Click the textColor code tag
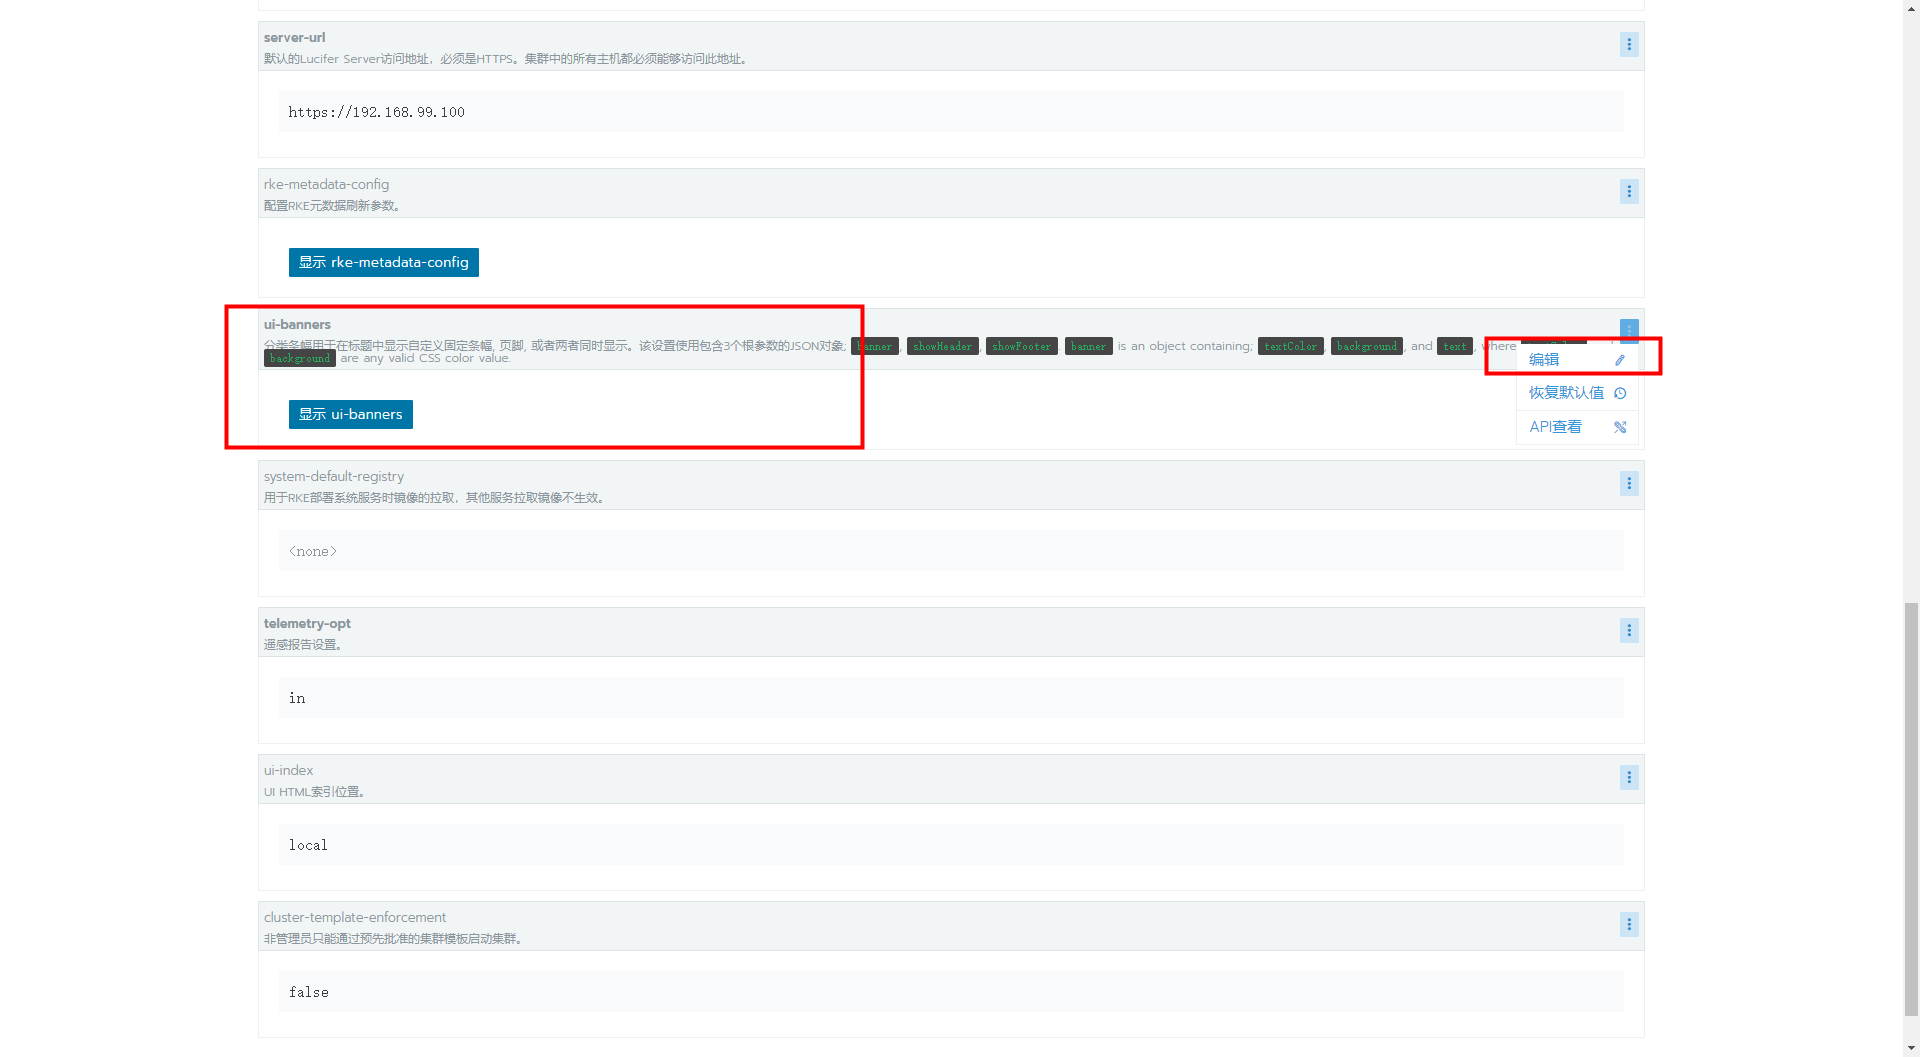The height and width of the screenshot is (1057, 1920). click(1290, 346)
